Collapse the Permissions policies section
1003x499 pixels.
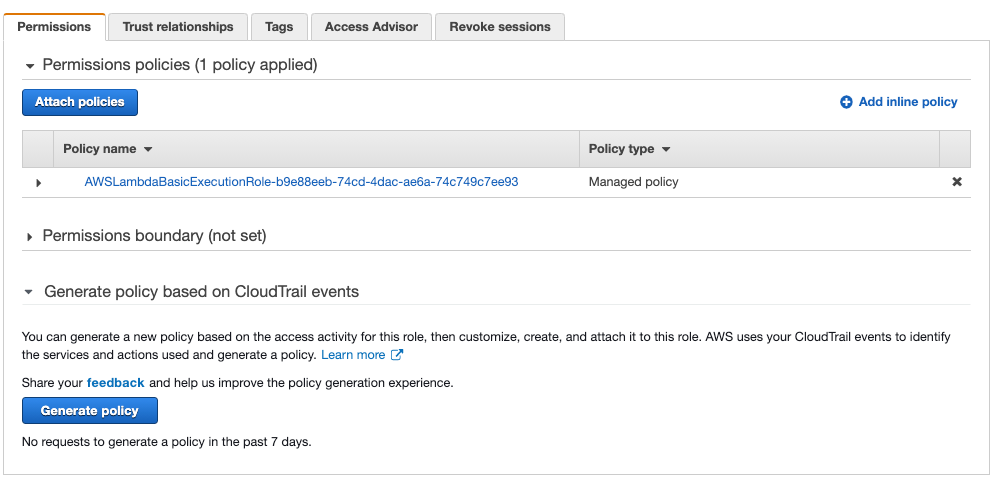[x=30, y=65]
